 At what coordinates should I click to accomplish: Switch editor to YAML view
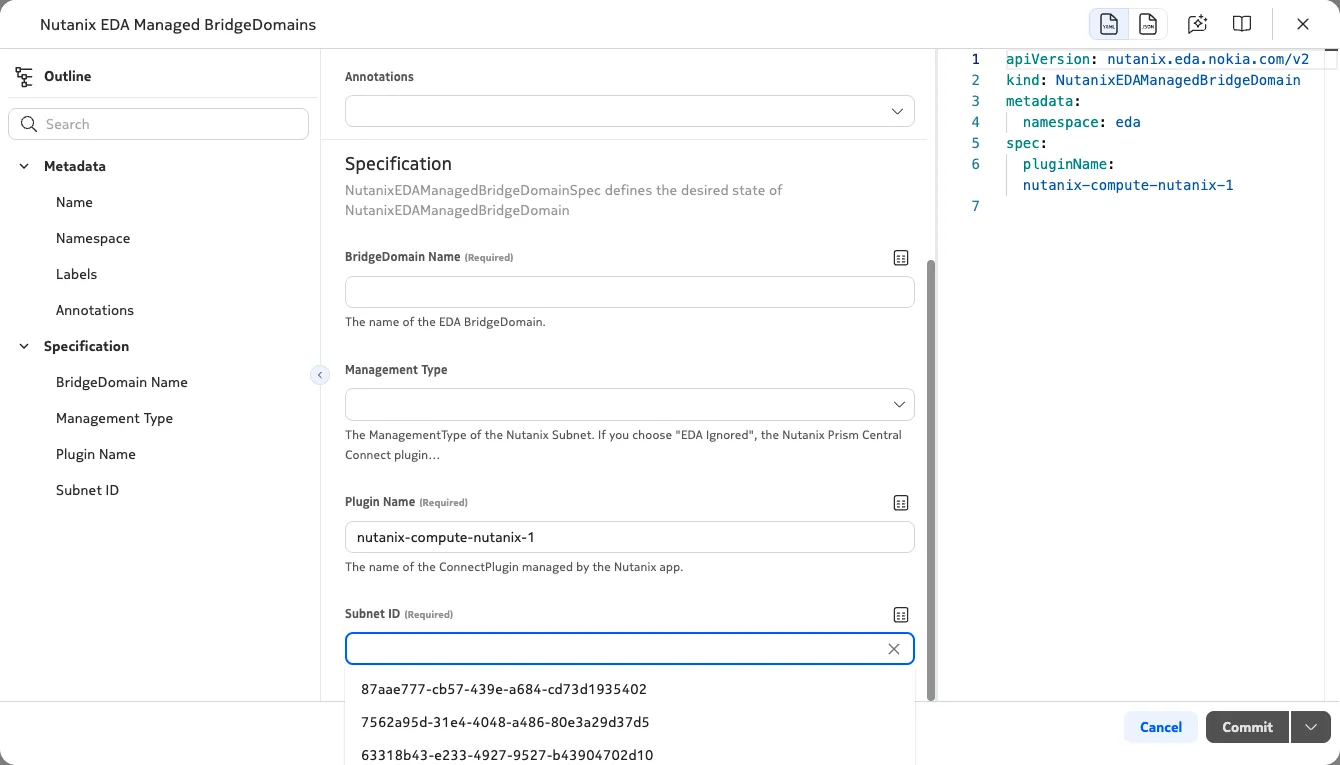coord(1108,24)
